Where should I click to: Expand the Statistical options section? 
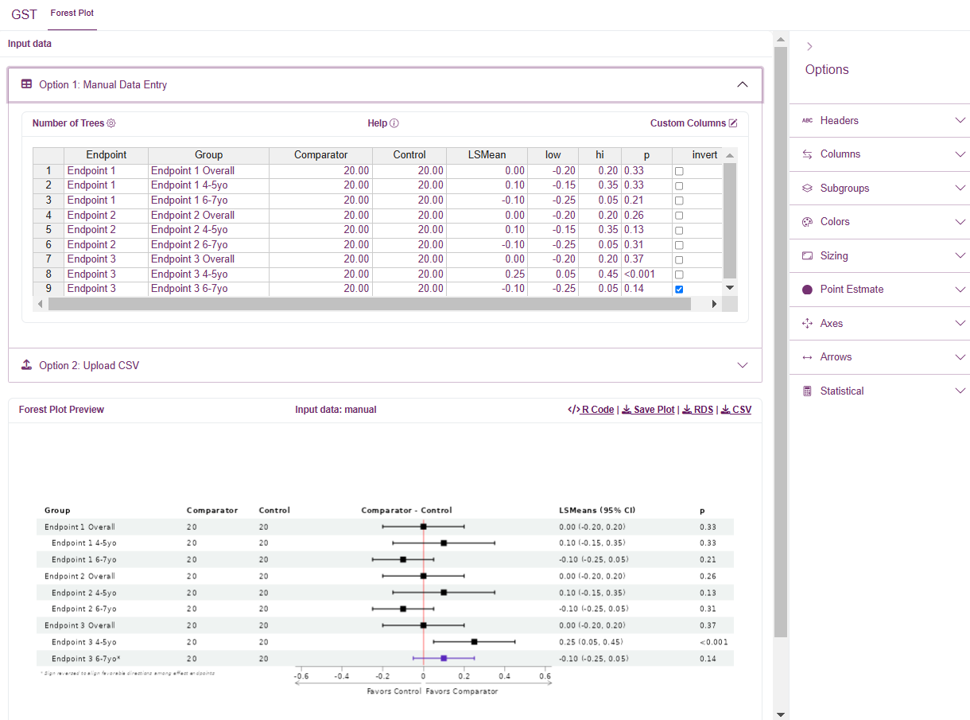[959, 391]
